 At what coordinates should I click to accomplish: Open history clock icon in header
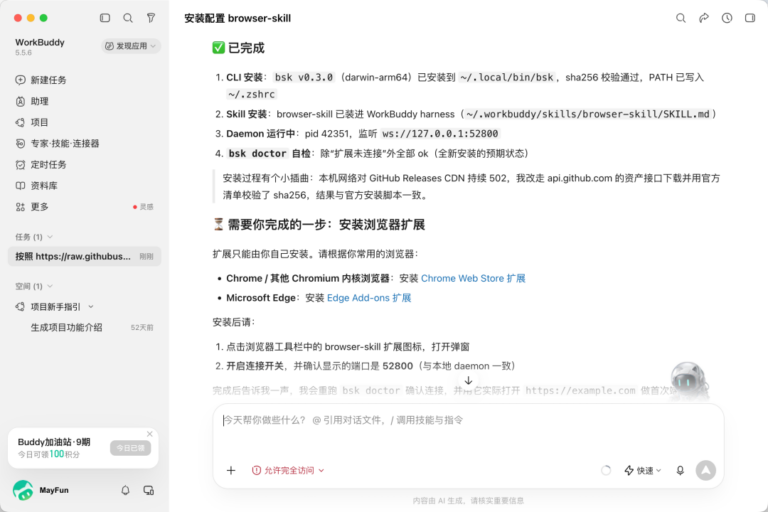727,18
